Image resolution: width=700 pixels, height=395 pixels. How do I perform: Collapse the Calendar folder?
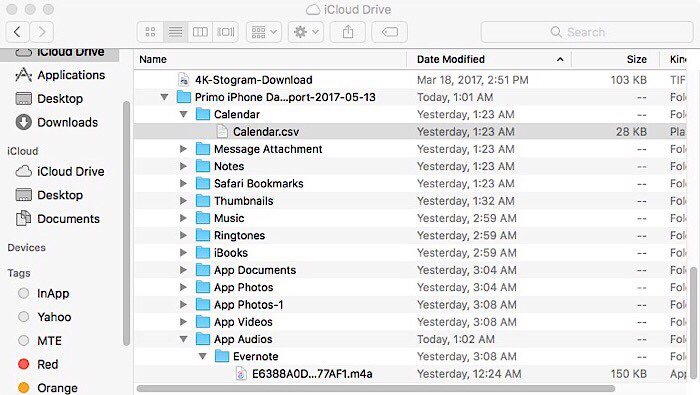point(183,114)
